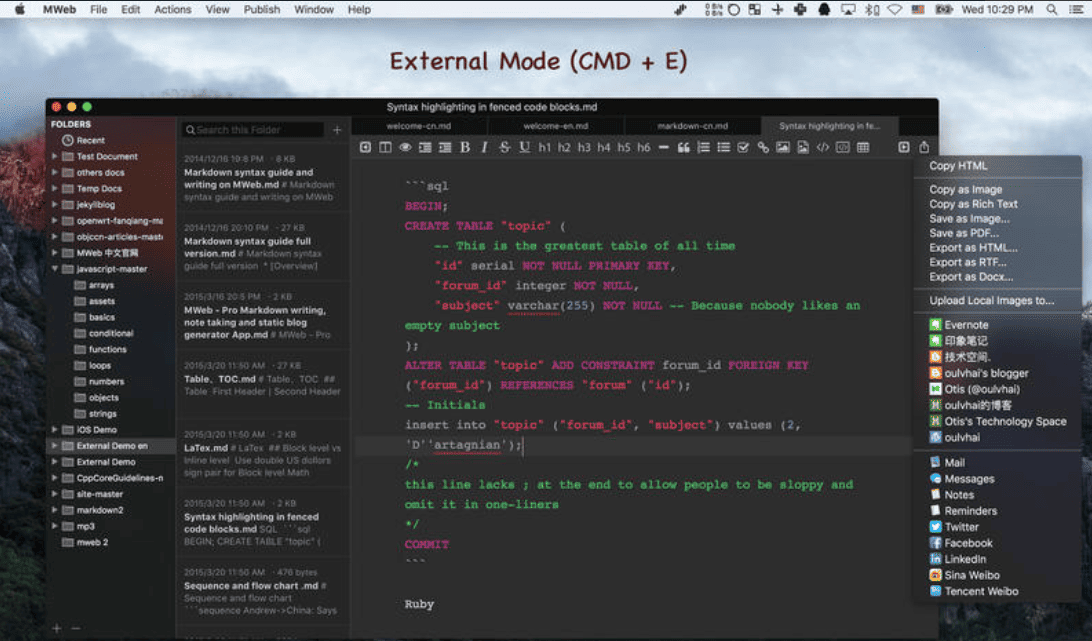
Task: Choose Copy as Image
Action: pos(966,190)
